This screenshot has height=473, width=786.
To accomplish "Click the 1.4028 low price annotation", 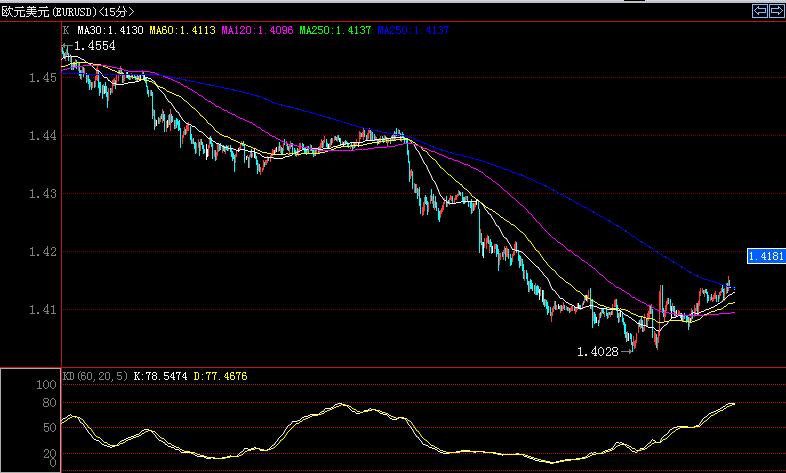I will tap(598, 352).
